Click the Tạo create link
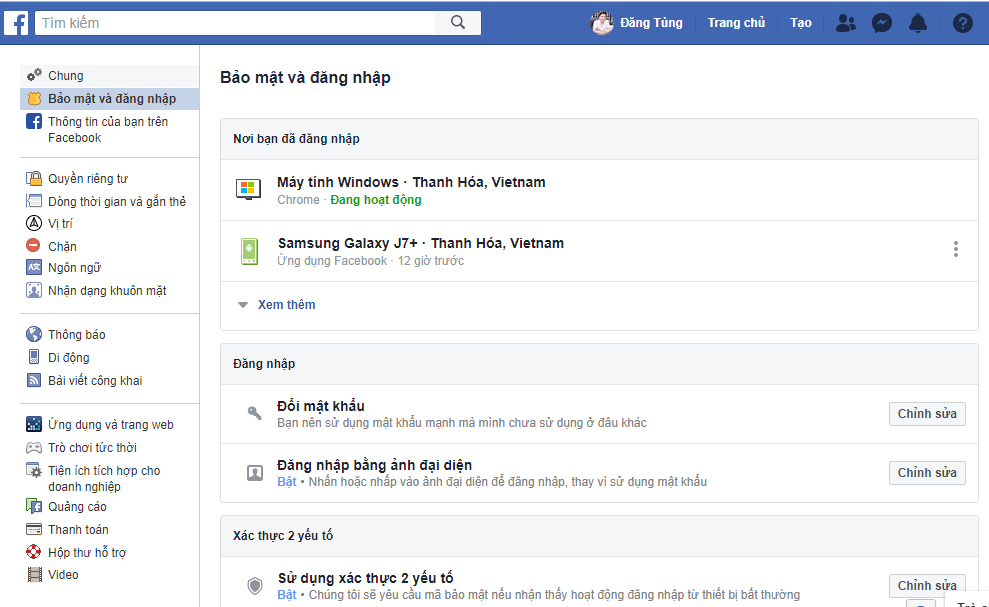989x607 pixels. (800, 23)
